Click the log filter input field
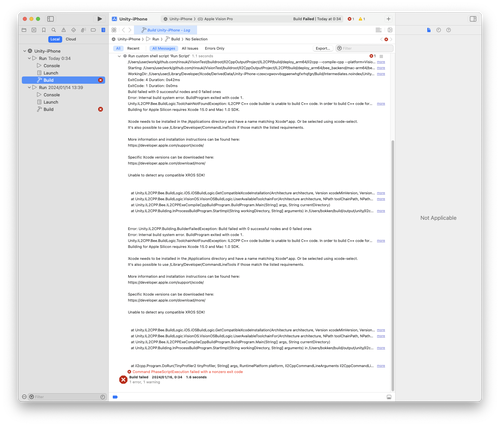The height and width of the screenshot is (426, 500). [x=364, y=48]
